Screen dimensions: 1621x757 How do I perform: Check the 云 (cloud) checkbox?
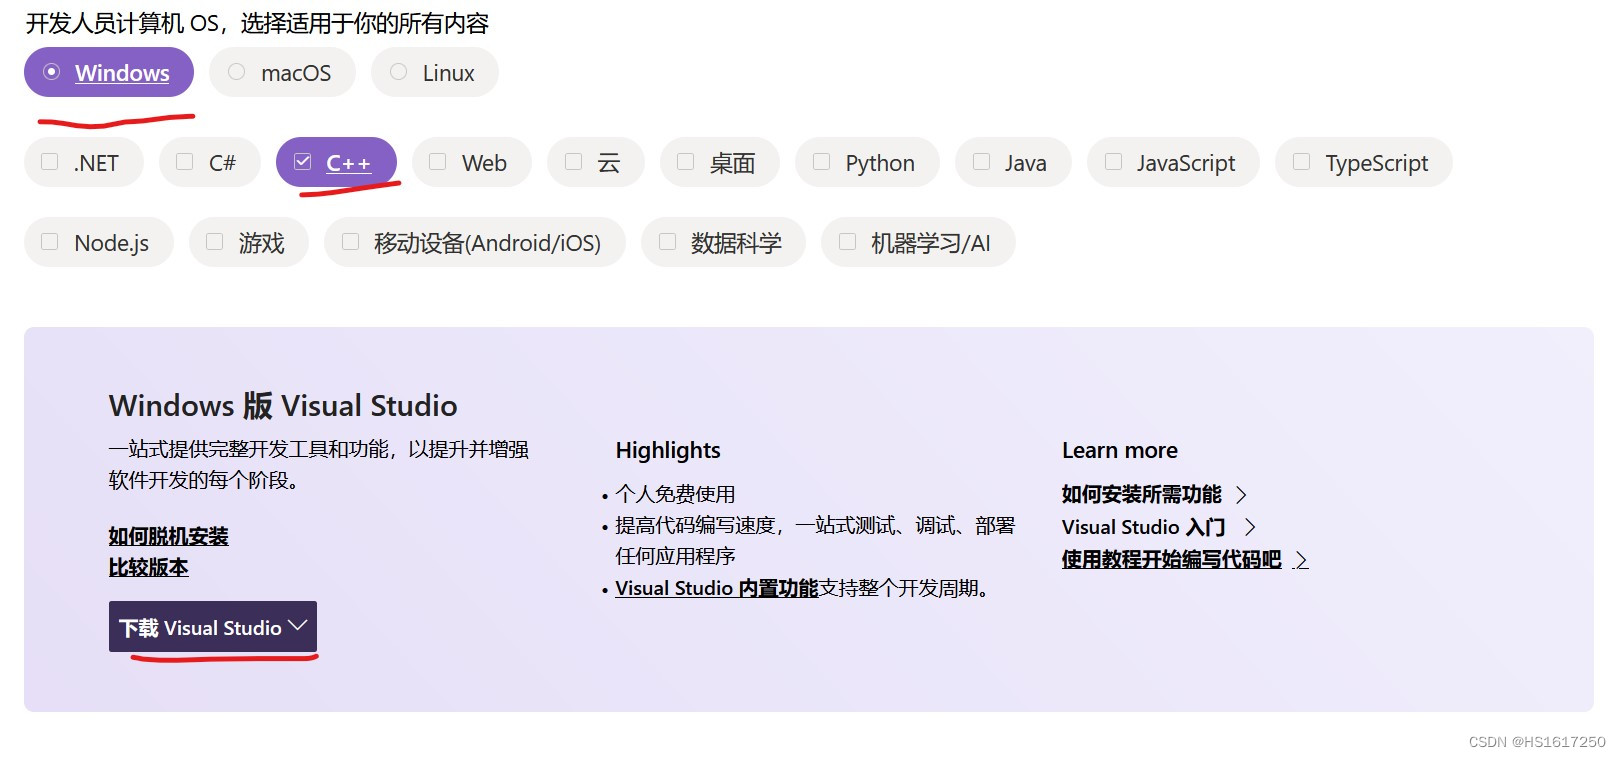coord(573,162)
